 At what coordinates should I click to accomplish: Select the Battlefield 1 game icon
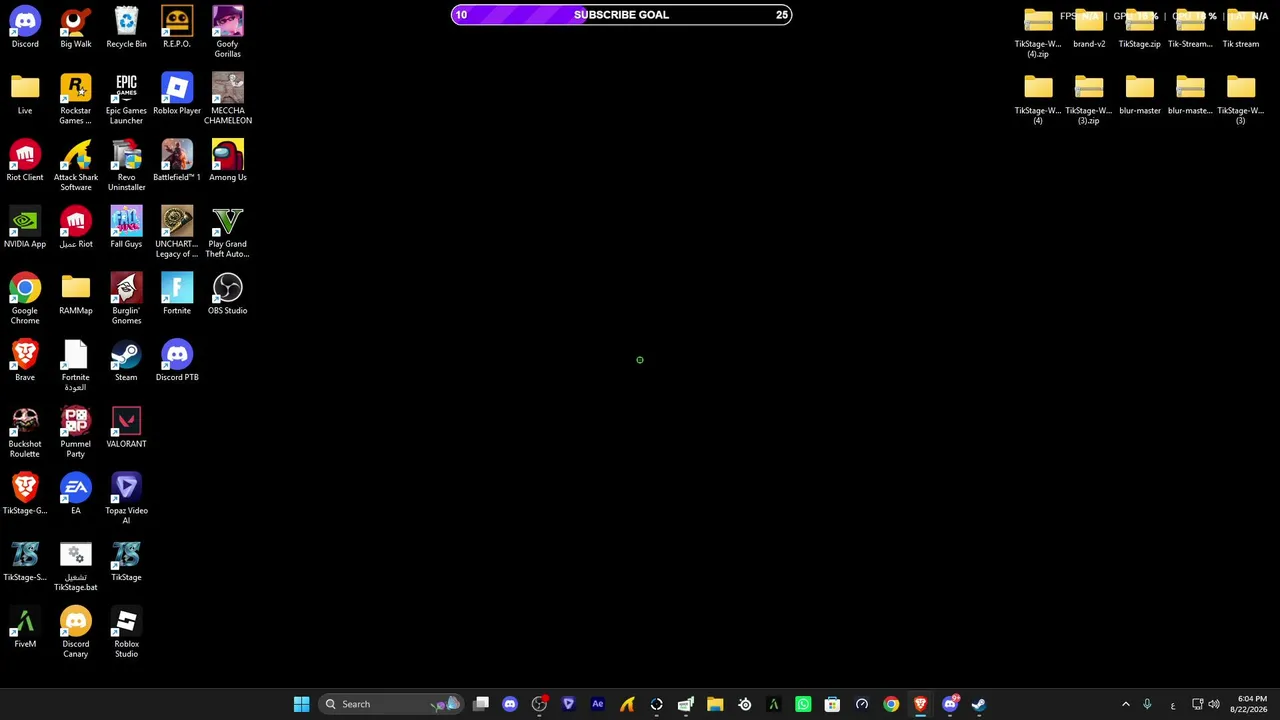coord(177,160)
